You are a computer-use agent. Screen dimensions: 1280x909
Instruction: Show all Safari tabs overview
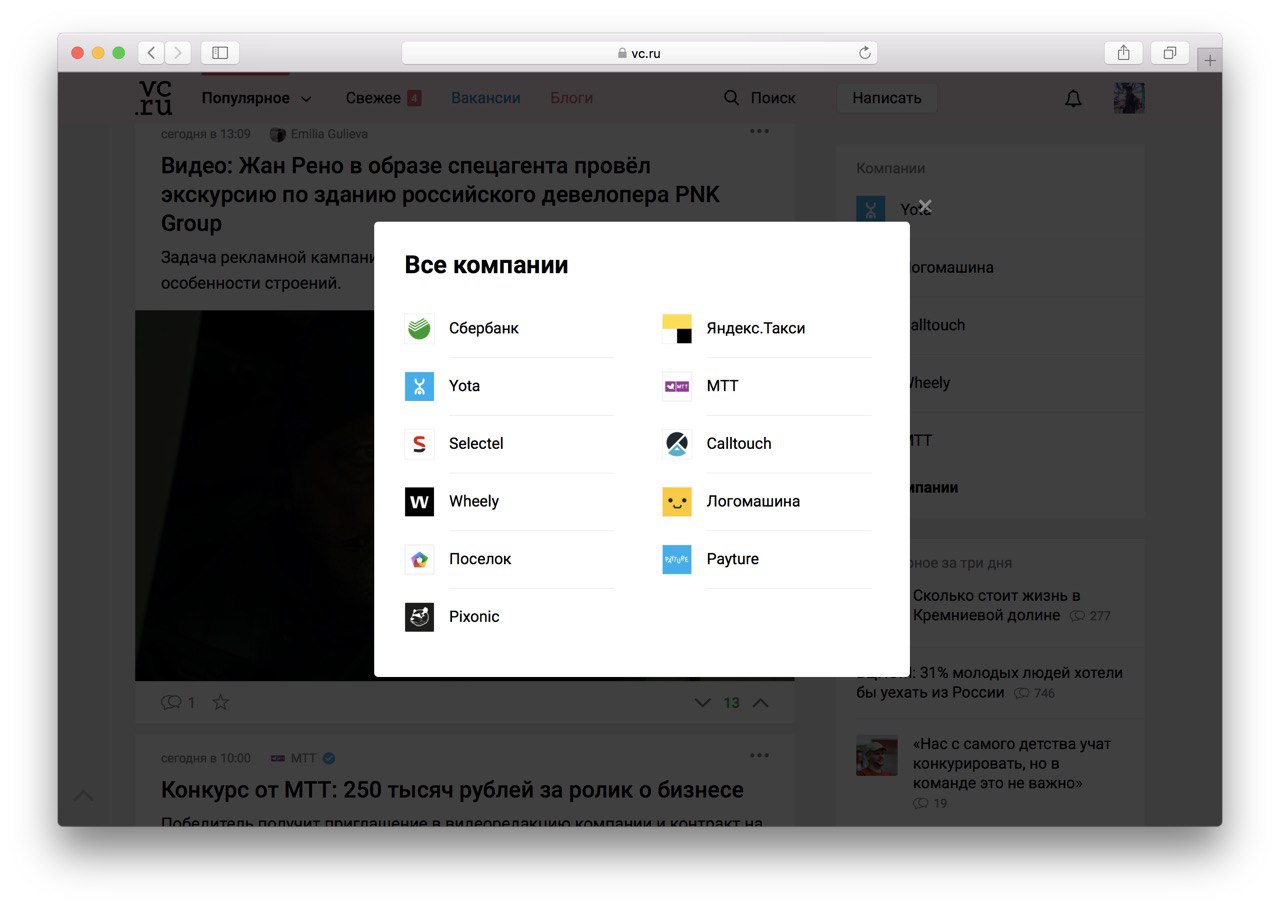pos(1170,53)
